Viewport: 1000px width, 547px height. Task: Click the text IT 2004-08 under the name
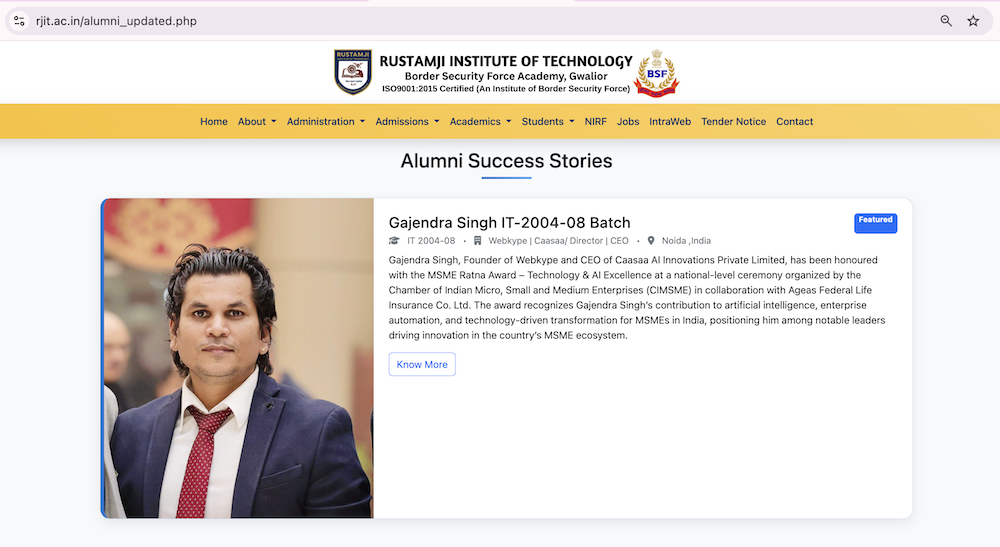coord(431,240)
